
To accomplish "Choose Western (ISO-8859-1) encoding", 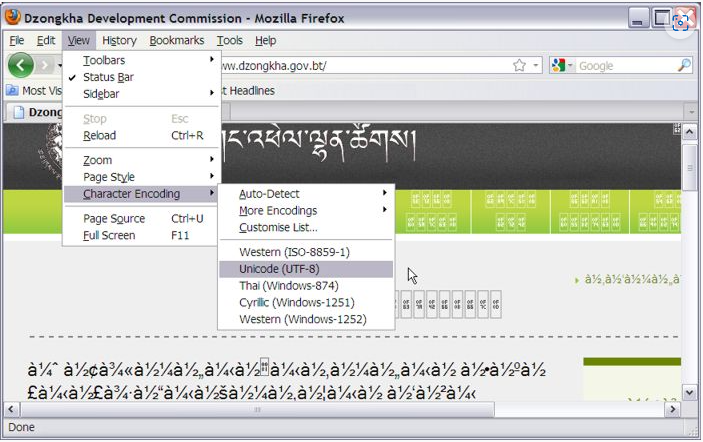I will pos(292,252).
